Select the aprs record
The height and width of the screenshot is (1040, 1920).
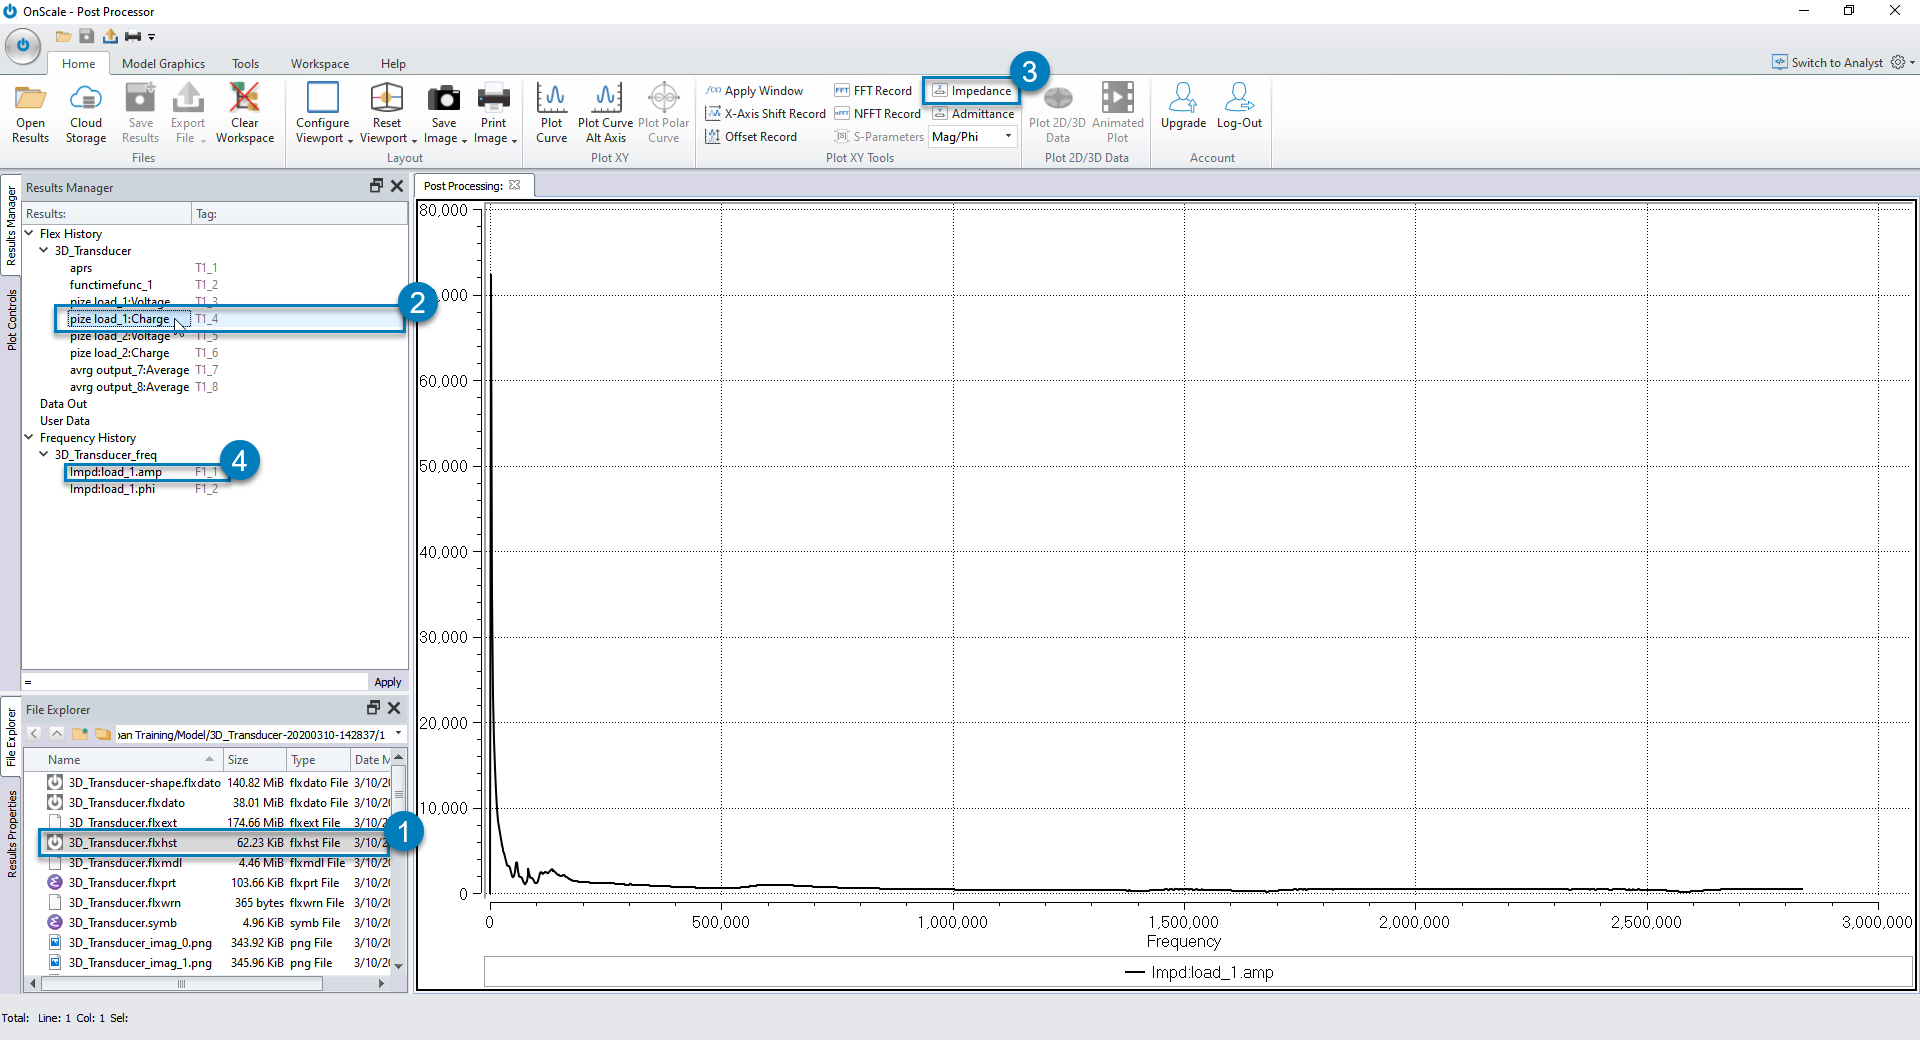coord(81,268)
